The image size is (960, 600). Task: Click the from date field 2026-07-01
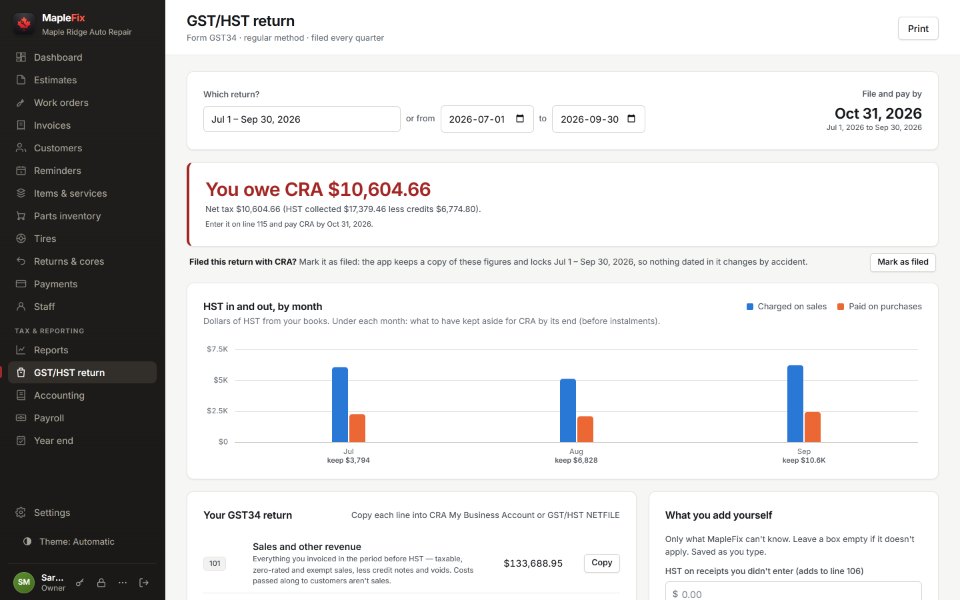[487, 119]
